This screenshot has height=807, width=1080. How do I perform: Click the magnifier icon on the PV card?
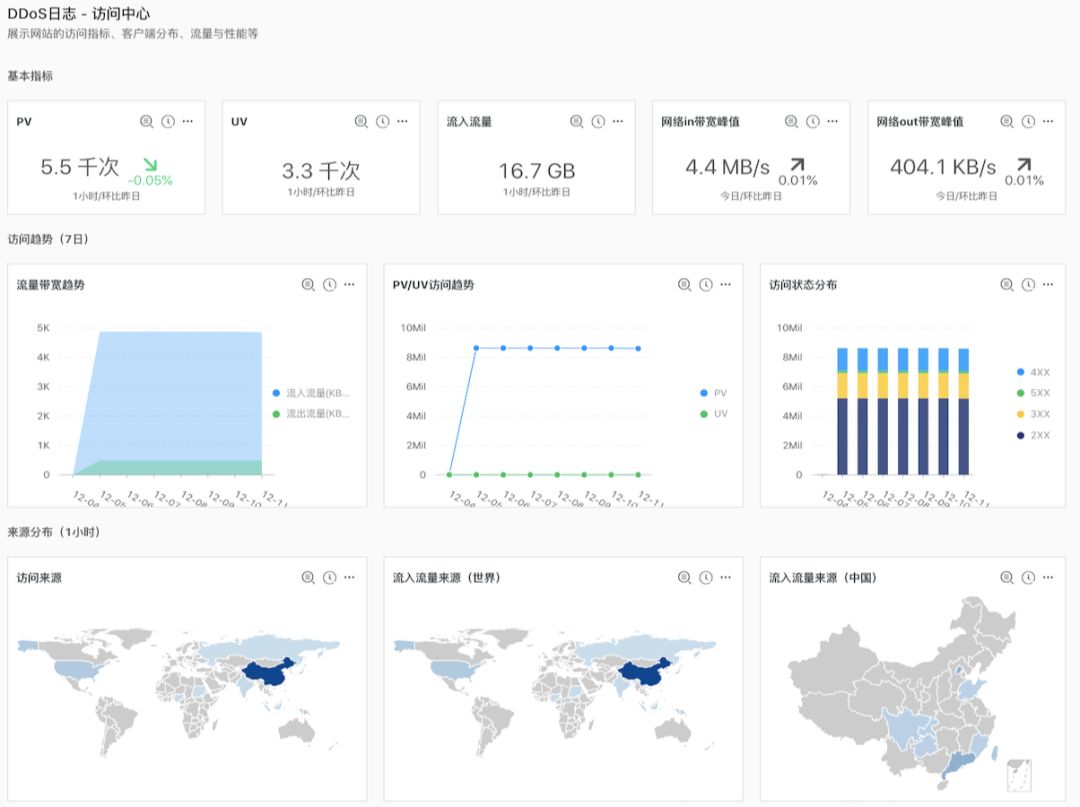147,121
